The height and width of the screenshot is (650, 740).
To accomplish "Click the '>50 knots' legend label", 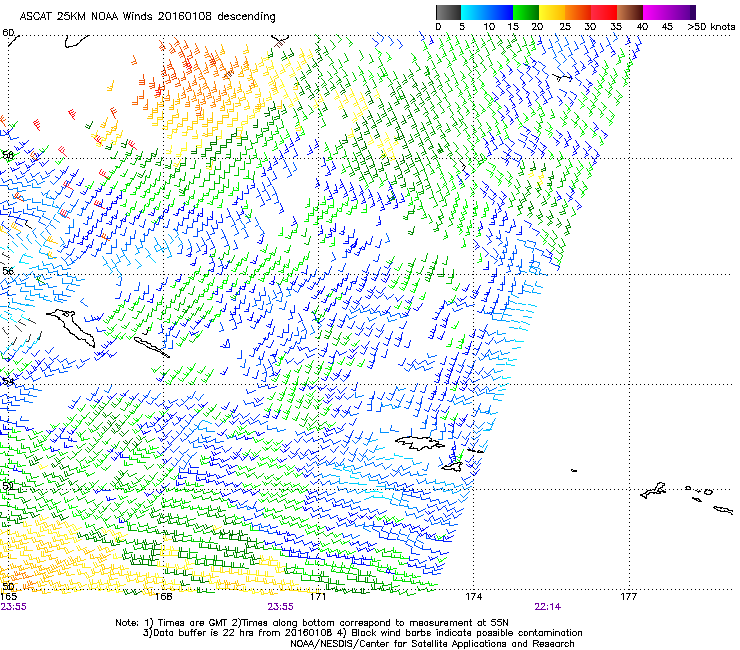I will pyautogui.click(x=711, y=27).
